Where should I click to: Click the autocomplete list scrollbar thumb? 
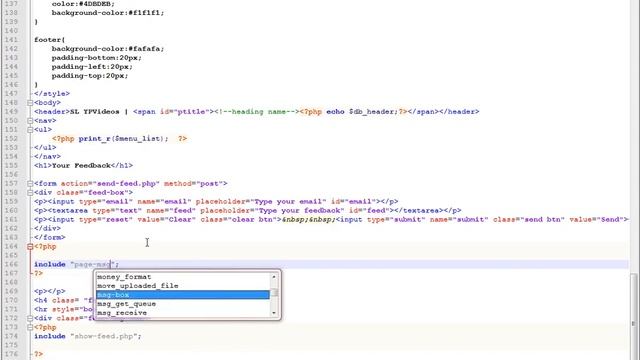pyautogui.click(x=274, y=292)
